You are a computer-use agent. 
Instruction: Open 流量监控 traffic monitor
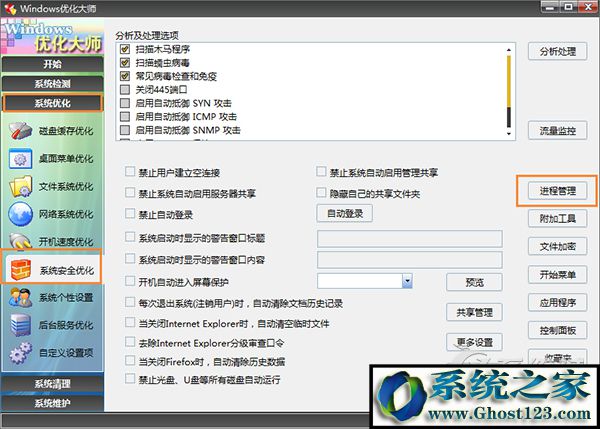click(x=558, y=131)
